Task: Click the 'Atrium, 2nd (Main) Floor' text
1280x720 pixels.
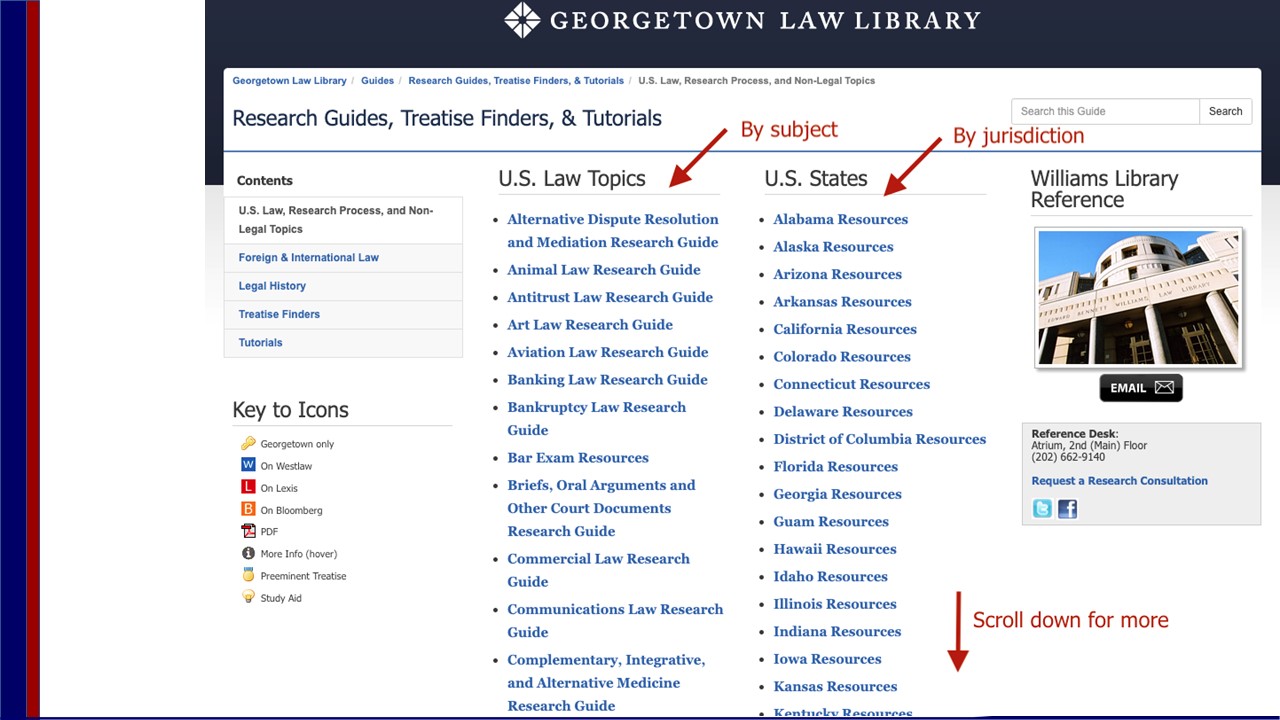Action: [1089, 446]
